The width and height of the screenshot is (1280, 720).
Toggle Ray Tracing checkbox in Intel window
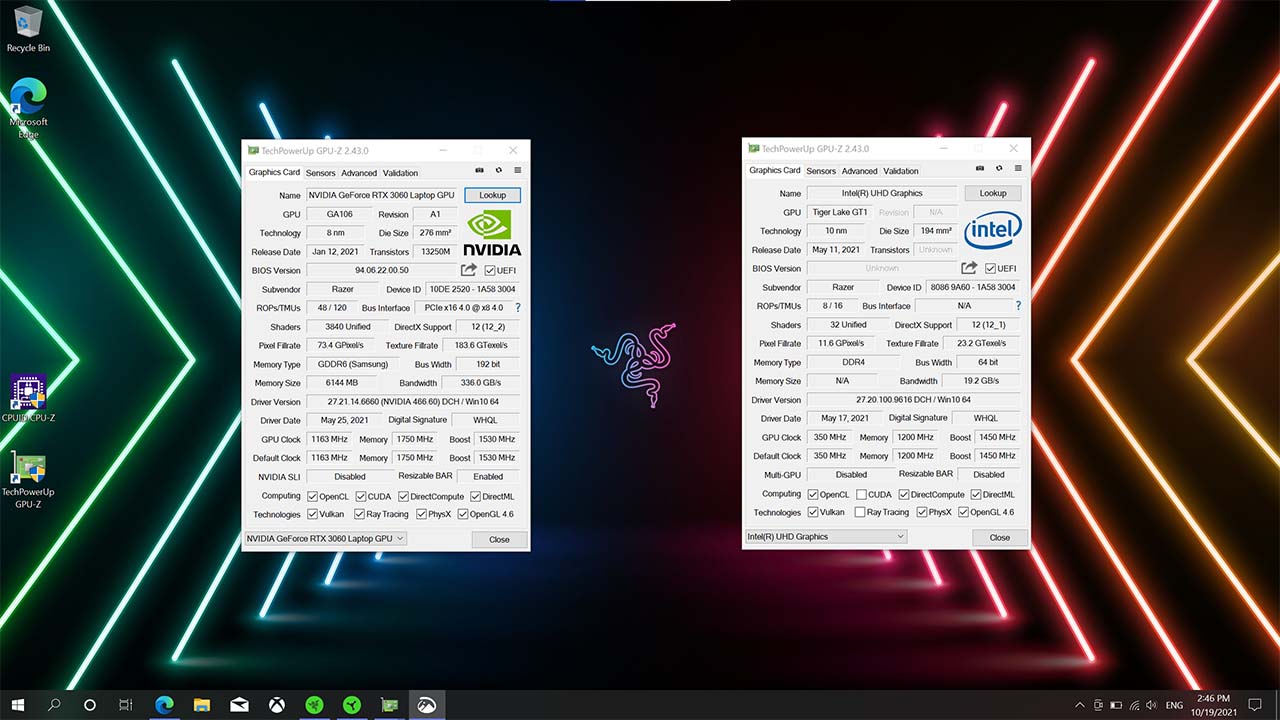[860, 512]
